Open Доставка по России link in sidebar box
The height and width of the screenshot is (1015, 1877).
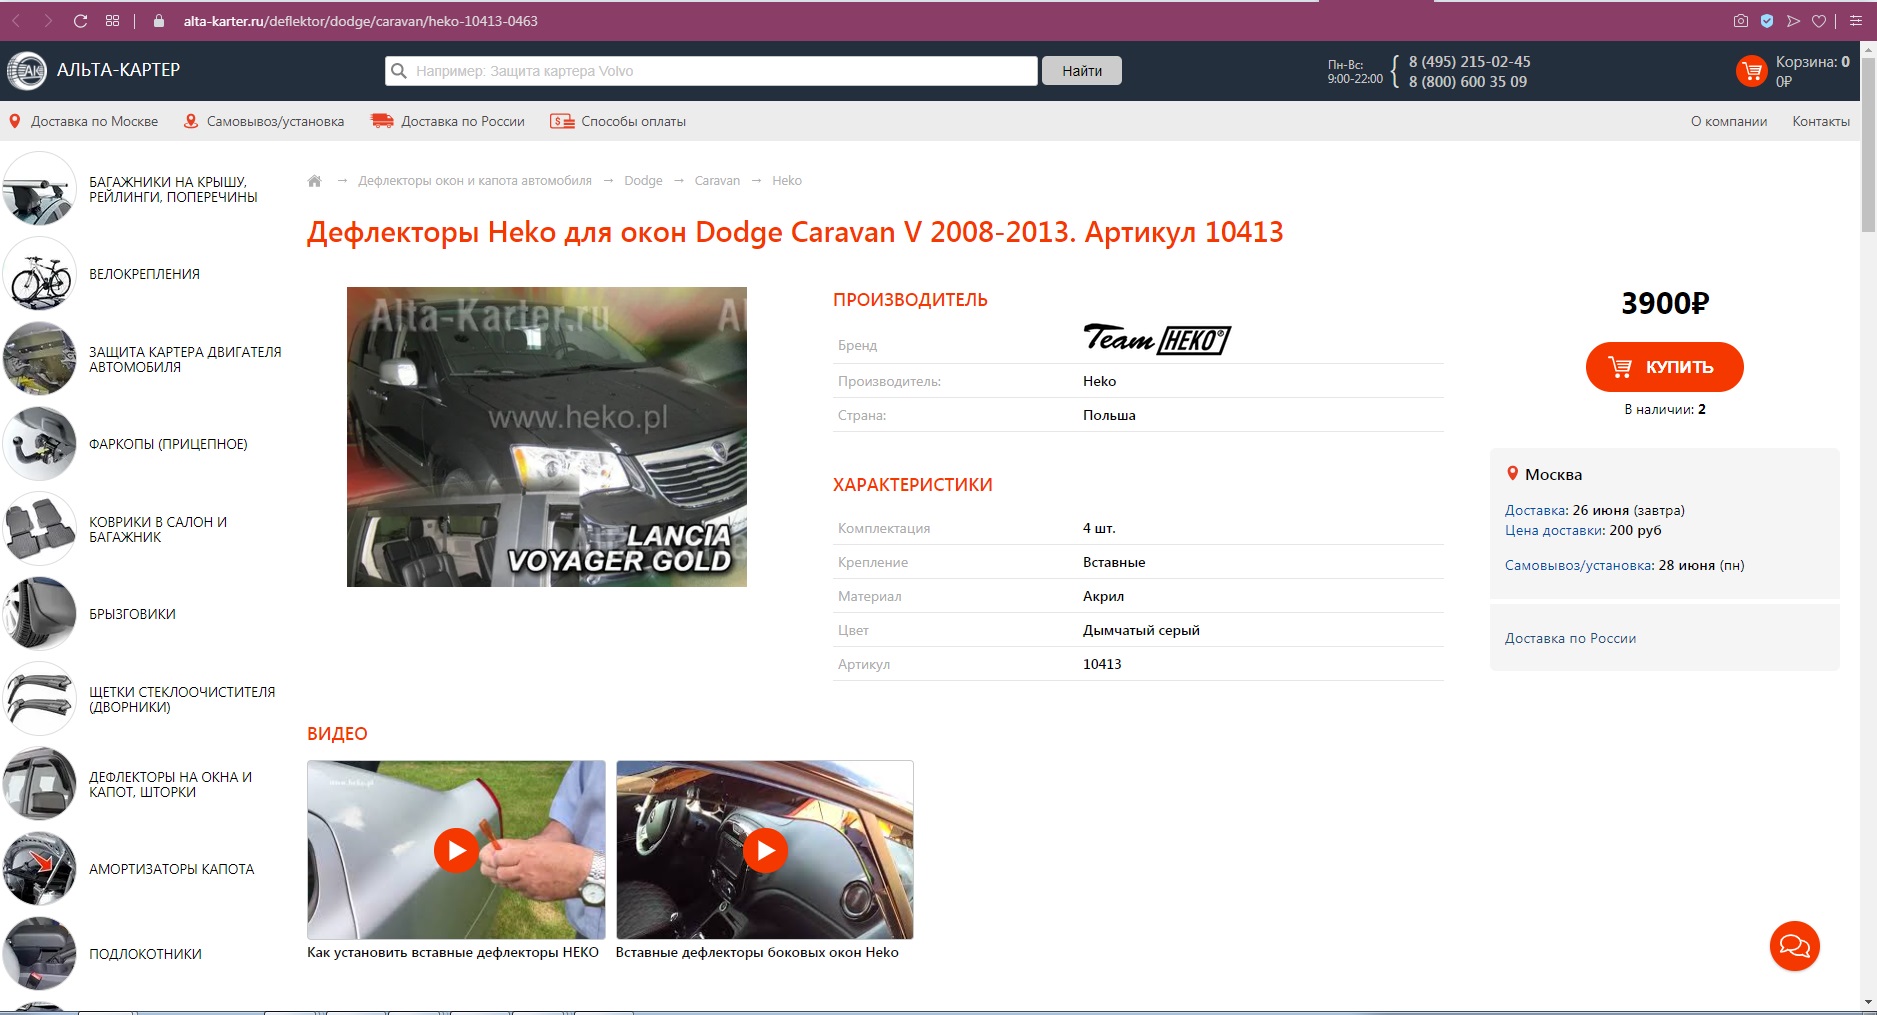[1570, 638]
